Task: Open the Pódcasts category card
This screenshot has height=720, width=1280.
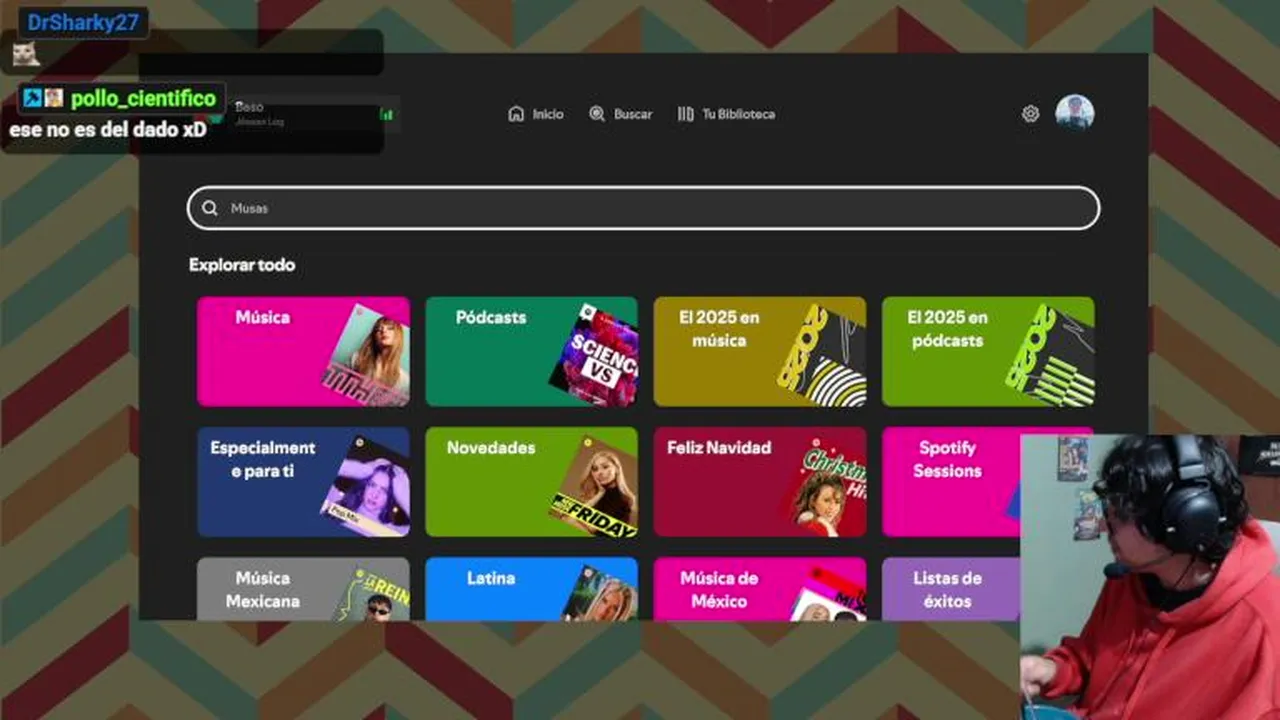Action: [x=532, y=351]
